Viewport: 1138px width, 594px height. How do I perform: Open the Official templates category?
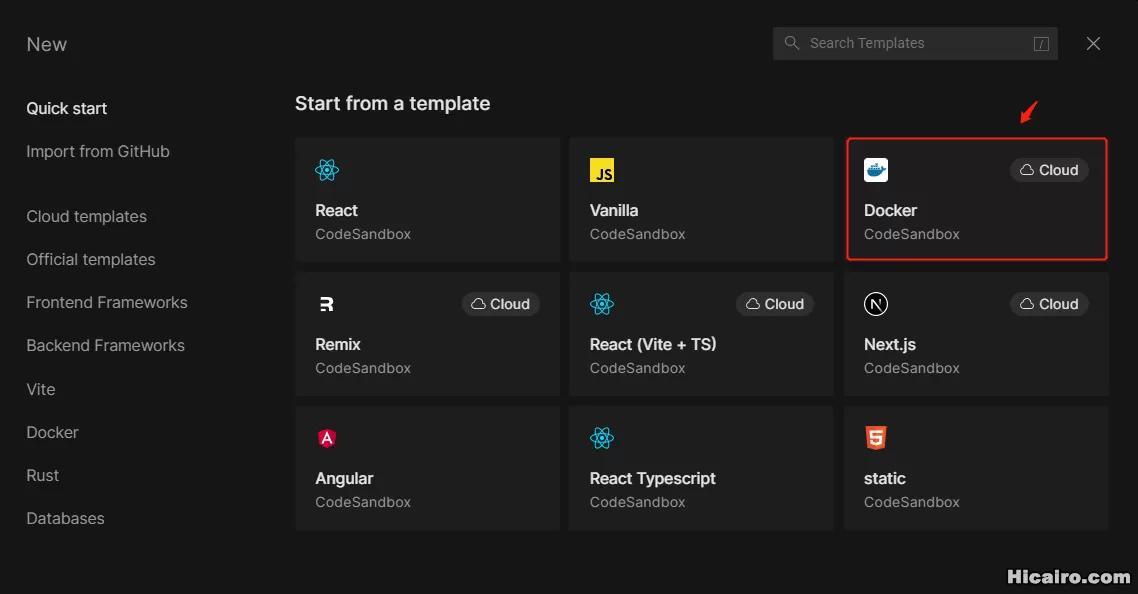[x=91, y=259]
